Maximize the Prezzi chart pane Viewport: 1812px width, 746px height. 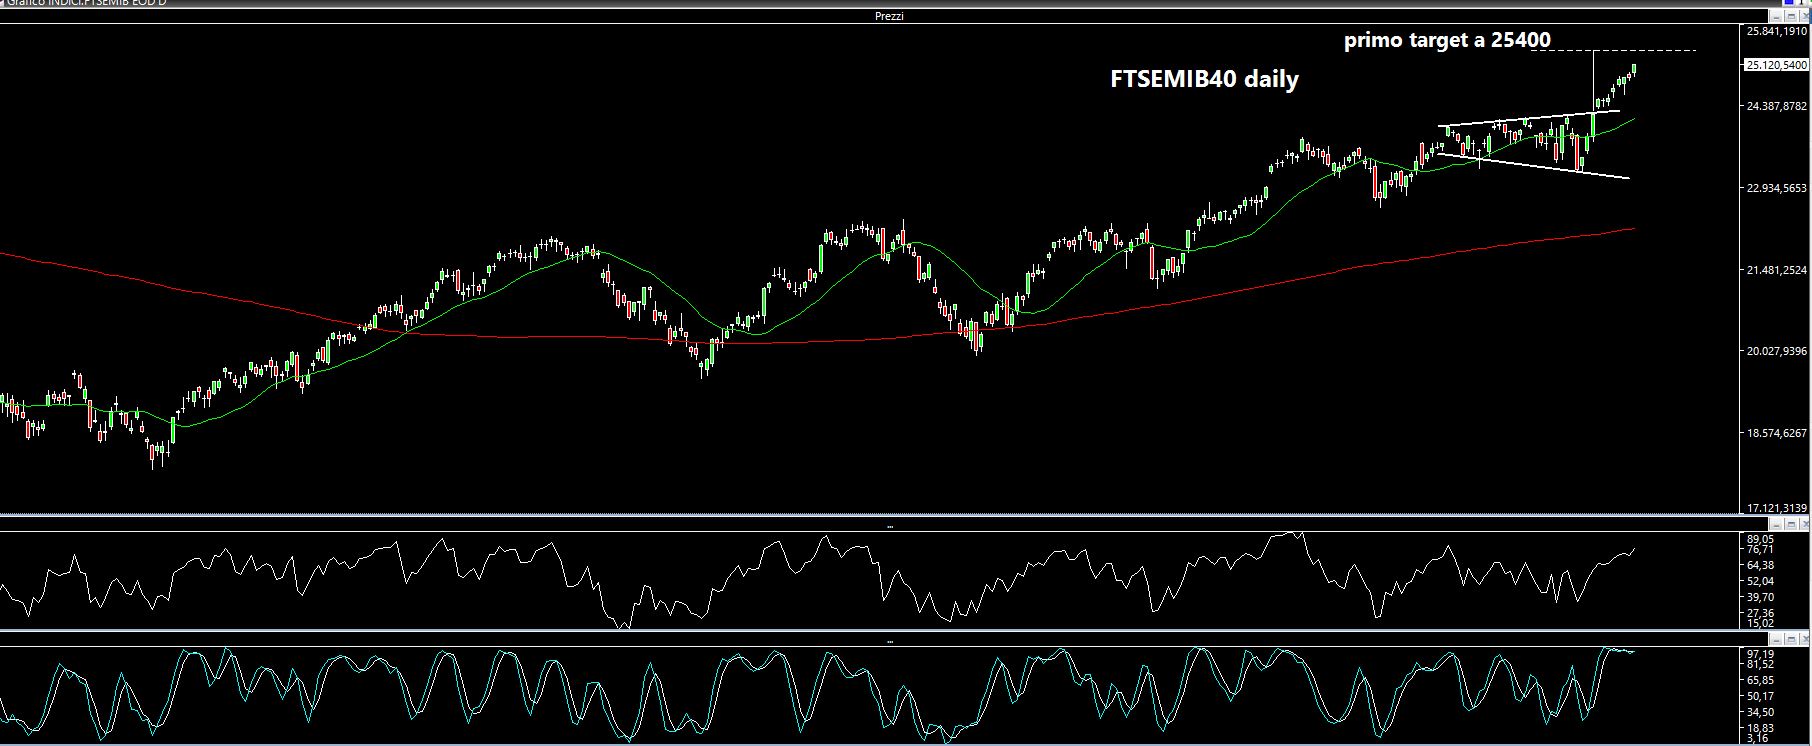pyautogui.click(x=1791, y=16)
